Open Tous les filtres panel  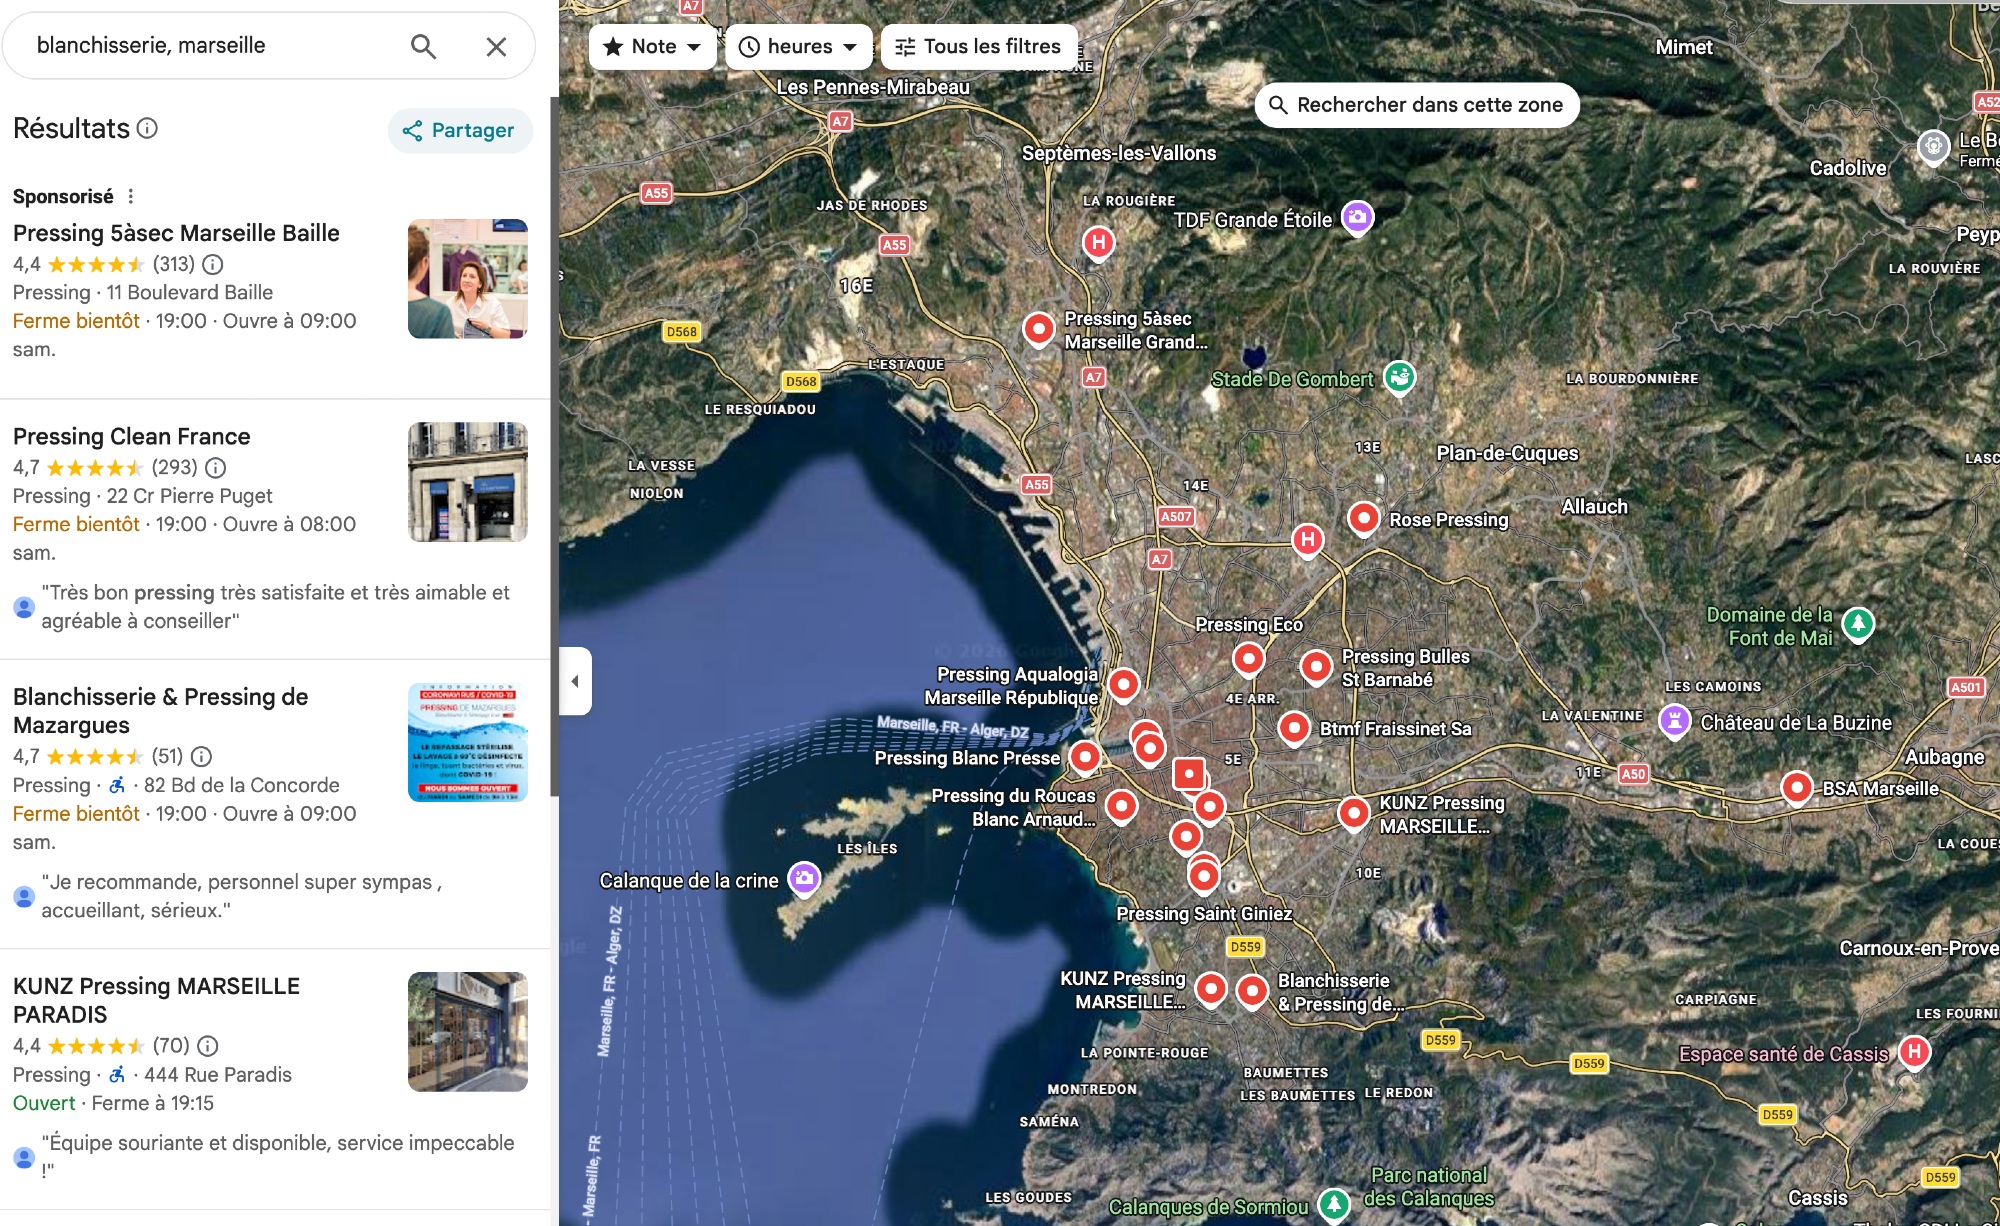(978, 46)
